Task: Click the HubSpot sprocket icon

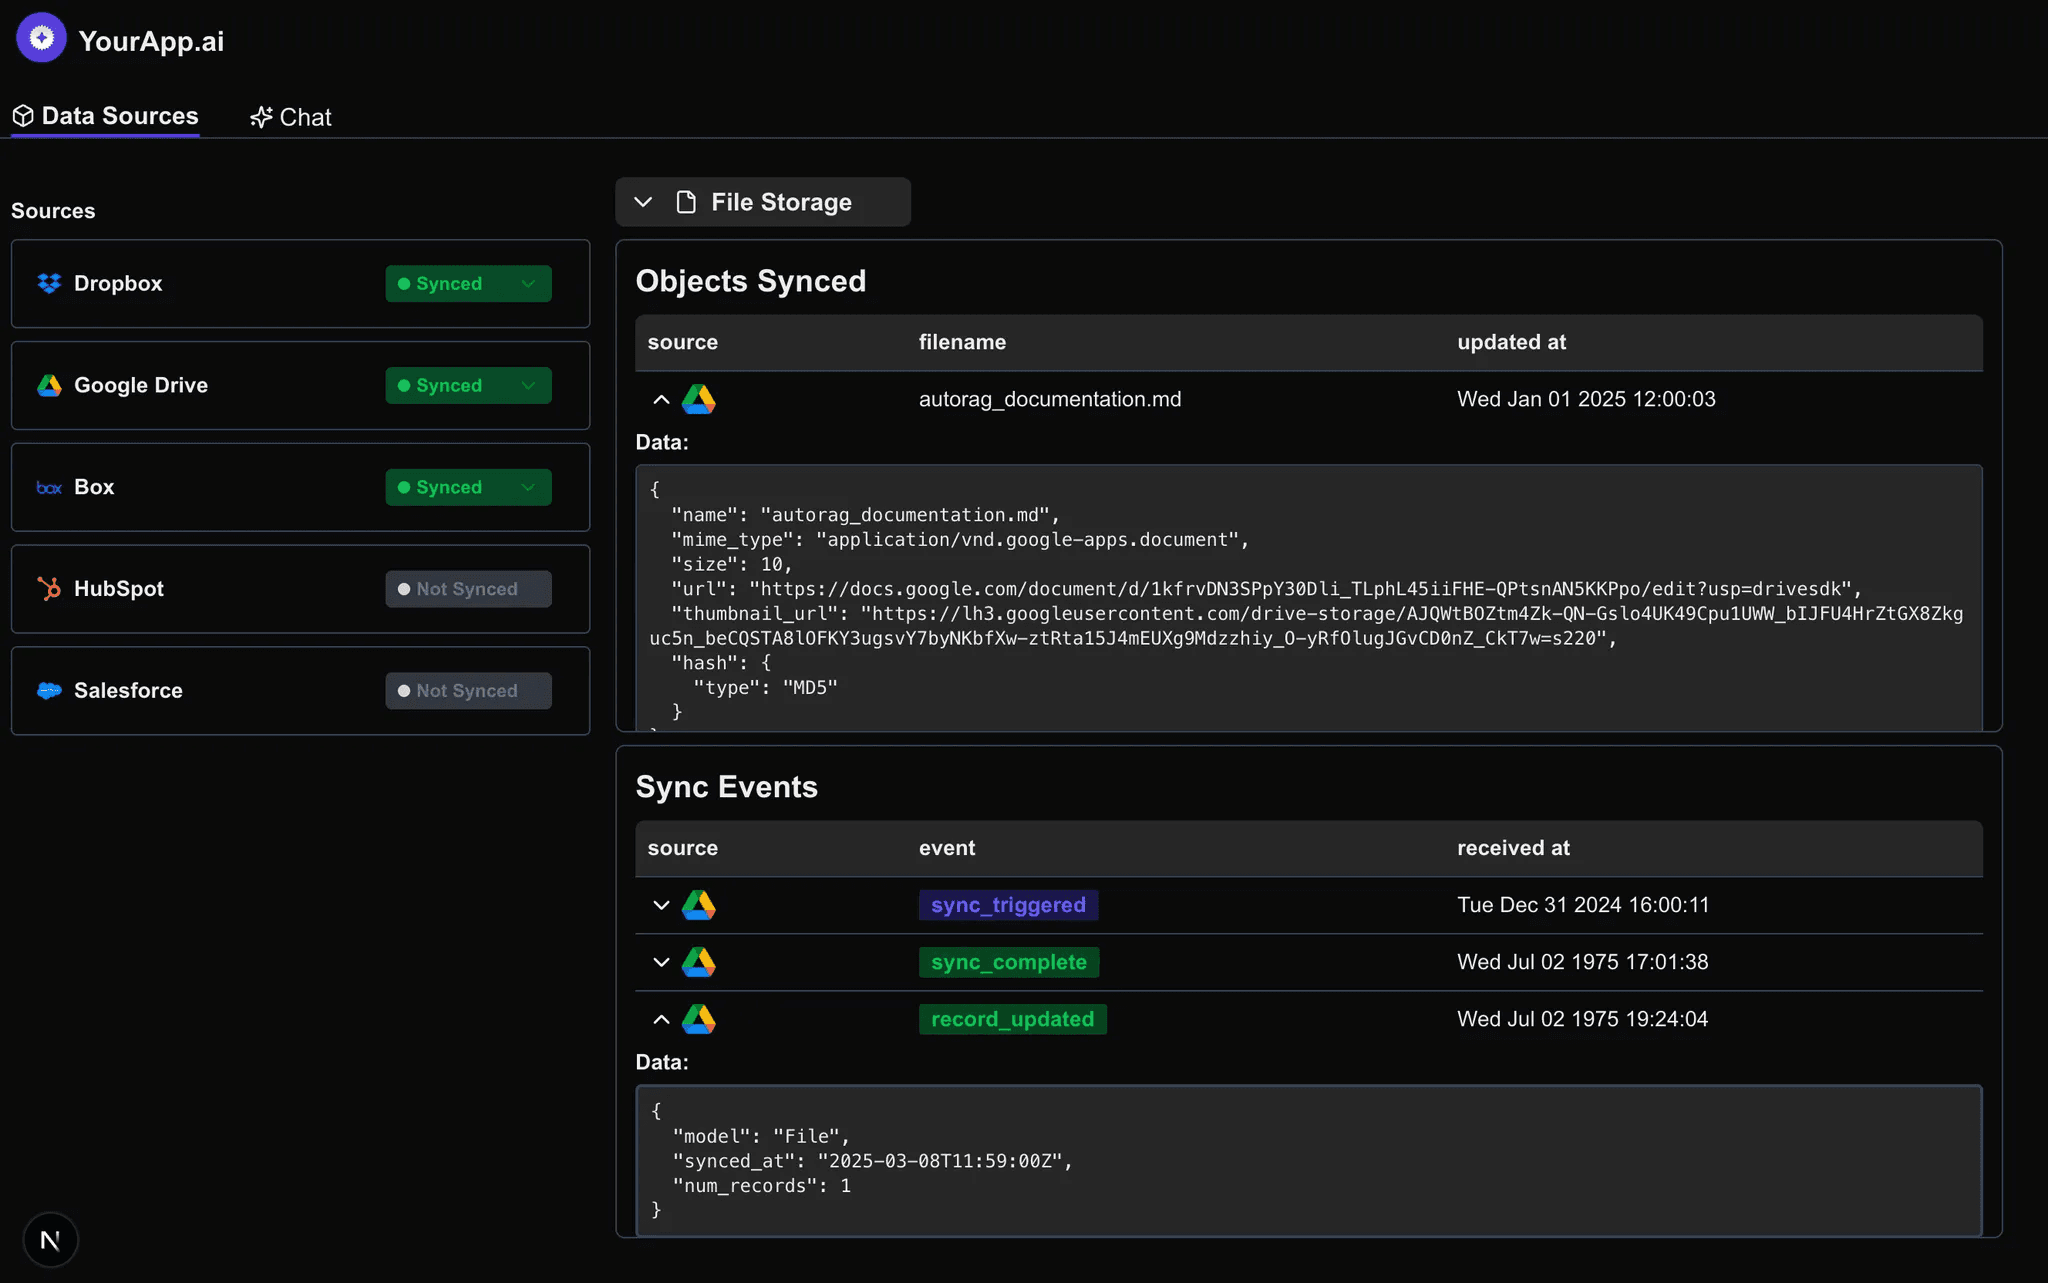Action: point(49,589)
